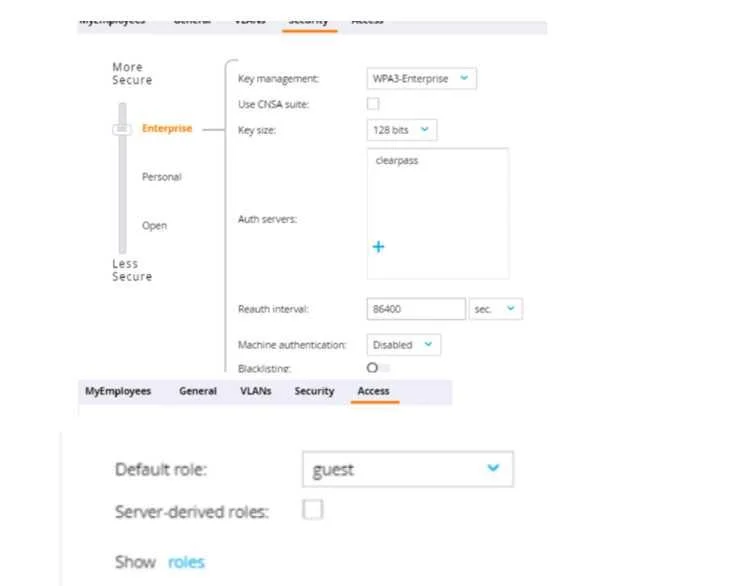Check the Server-derived roles box

click(313, 510)
